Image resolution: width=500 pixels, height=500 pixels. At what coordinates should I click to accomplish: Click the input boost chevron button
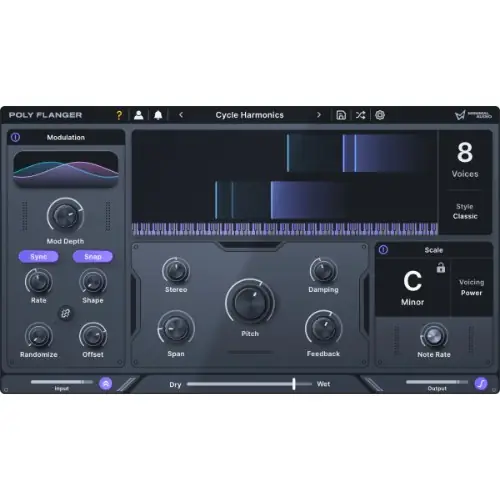(x=106, y=384)
